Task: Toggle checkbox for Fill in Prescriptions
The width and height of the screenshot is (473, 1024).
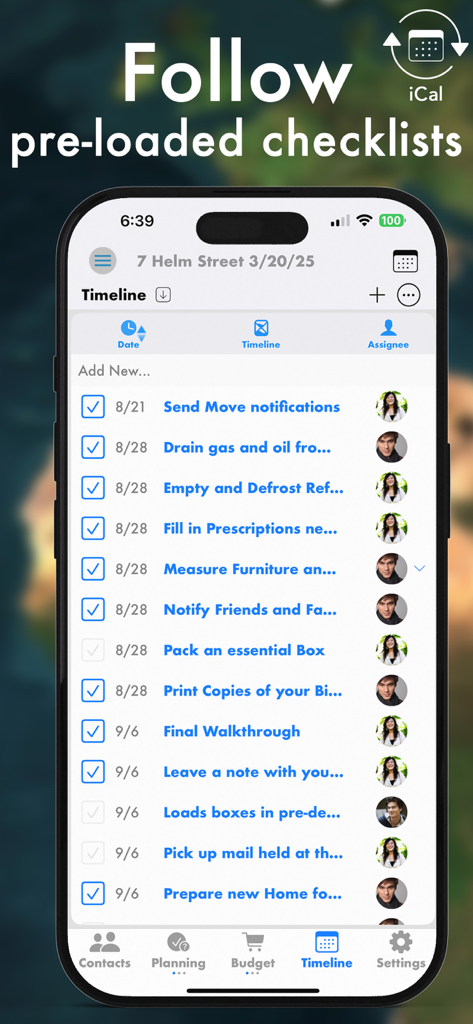Action: [93, 528]
